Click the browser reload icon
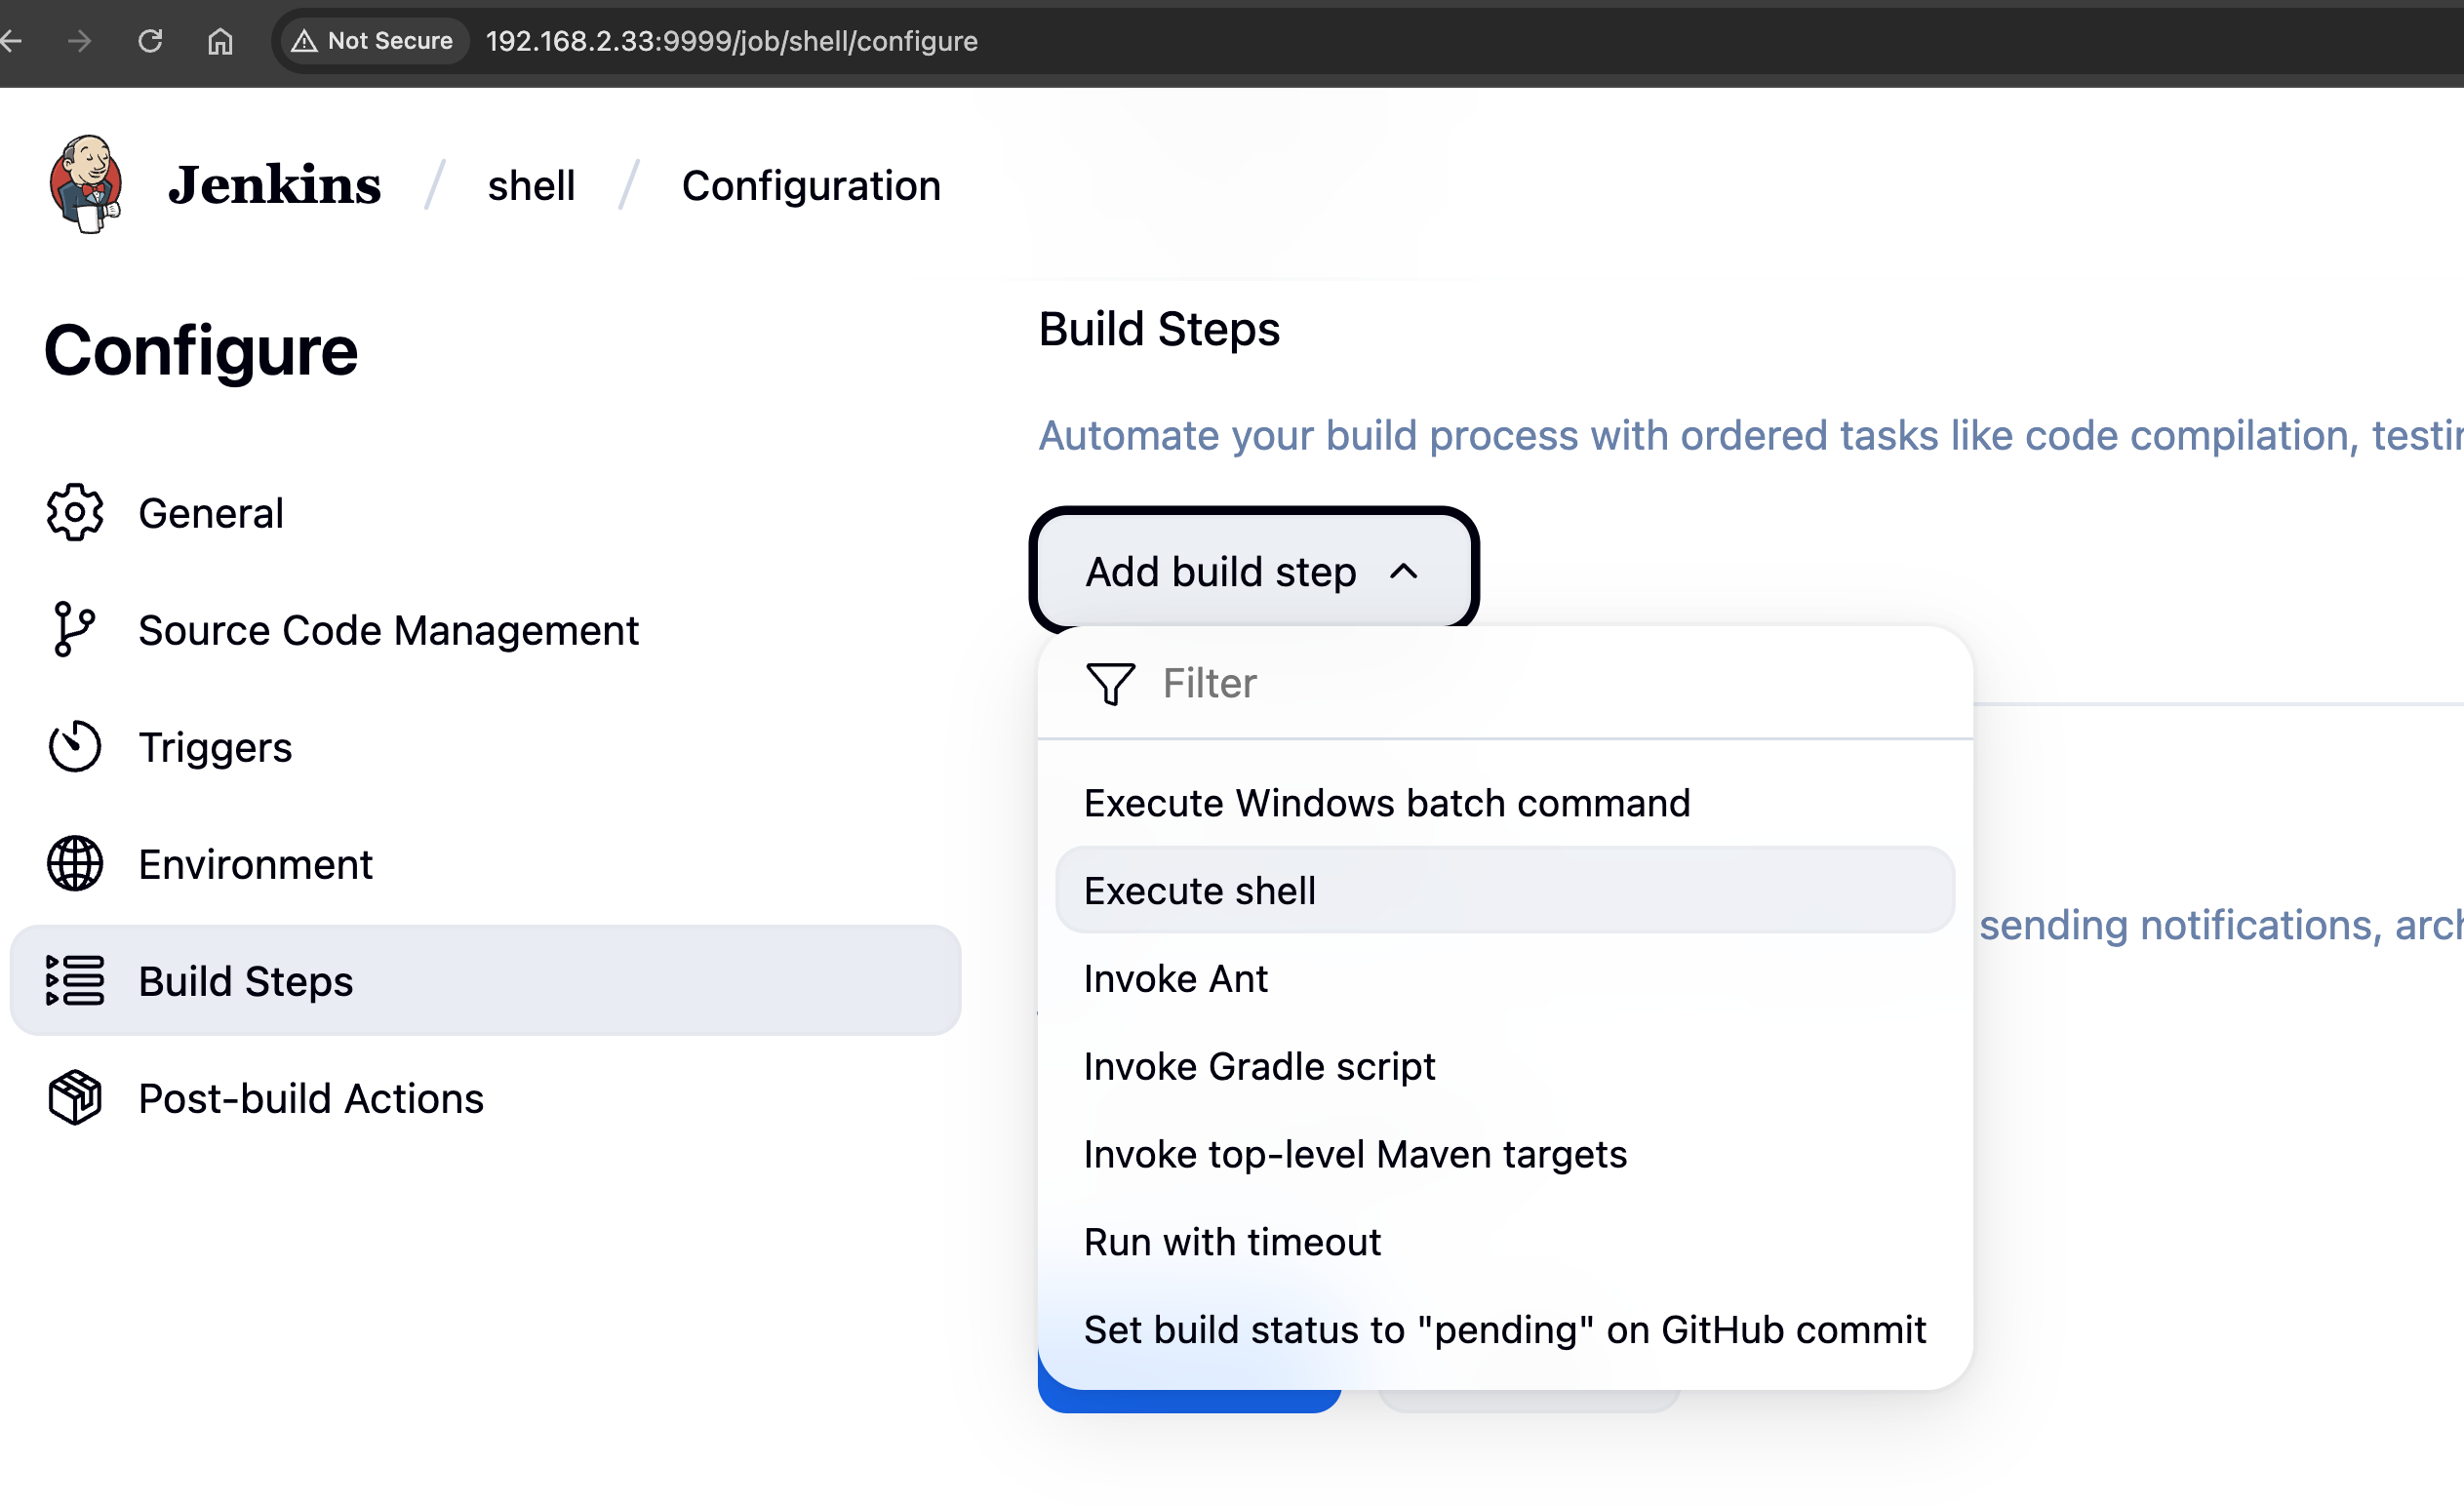Screen dimensions: 2464x1506 pos(150,41)
